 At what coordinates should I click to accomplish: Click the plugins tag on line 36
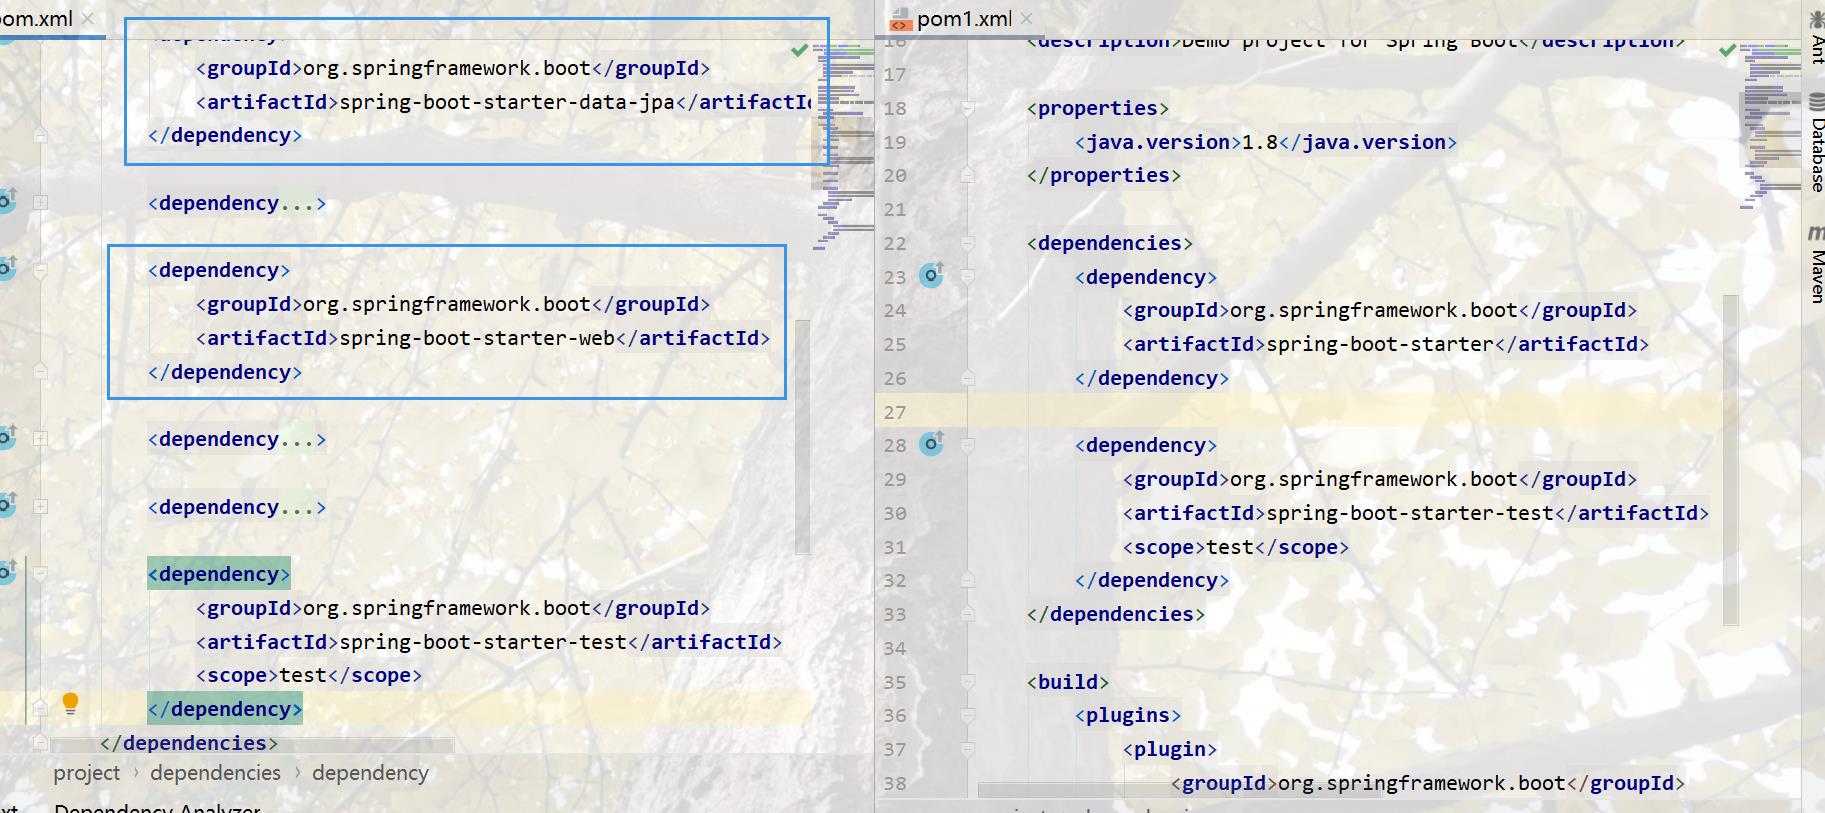click(x=1128, y=715)
